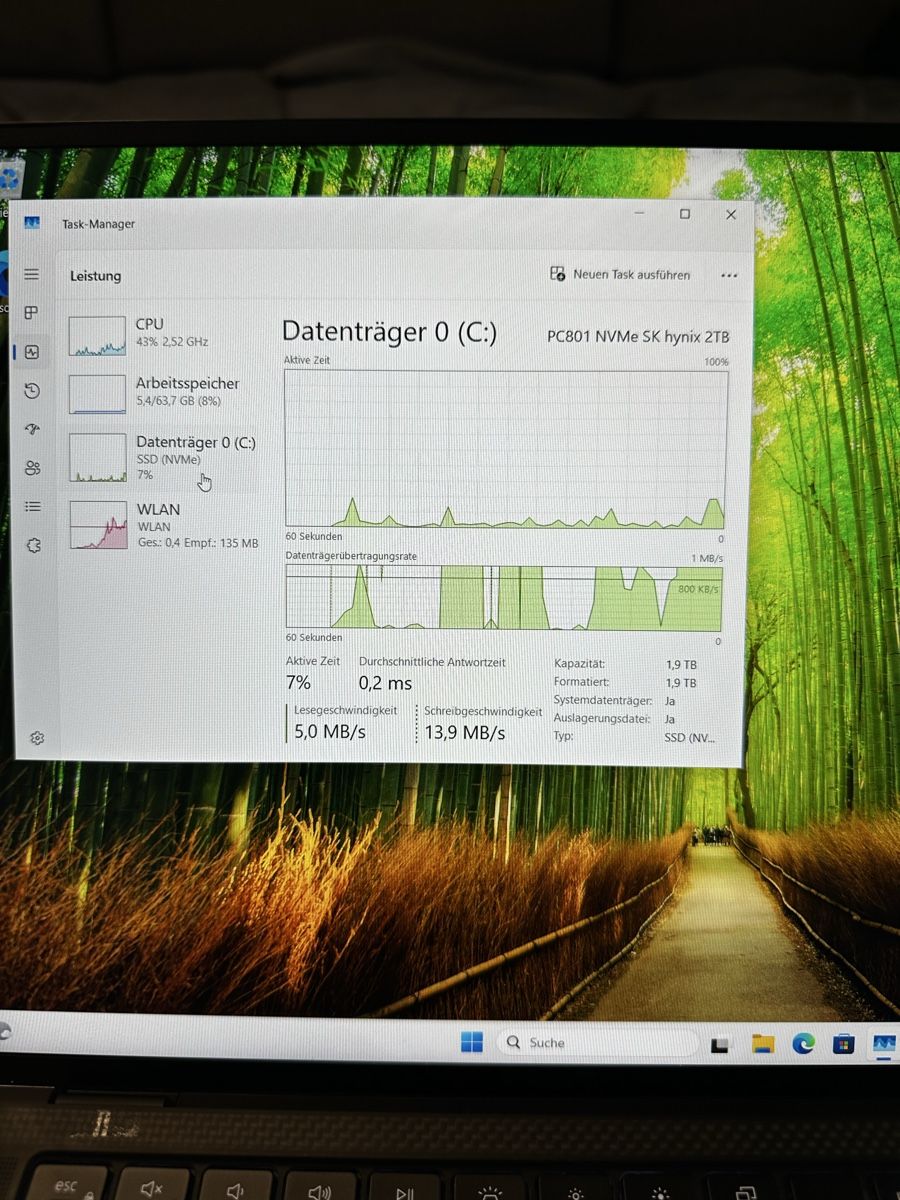Open the Details page list icon
Screen dimensions: 900x1200
(33, 507)
